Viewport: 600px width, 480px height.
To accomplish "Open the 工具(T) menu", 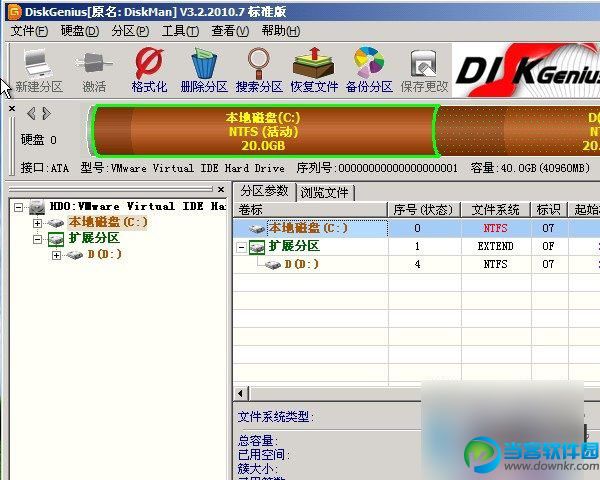I will [x=180, y=31].
